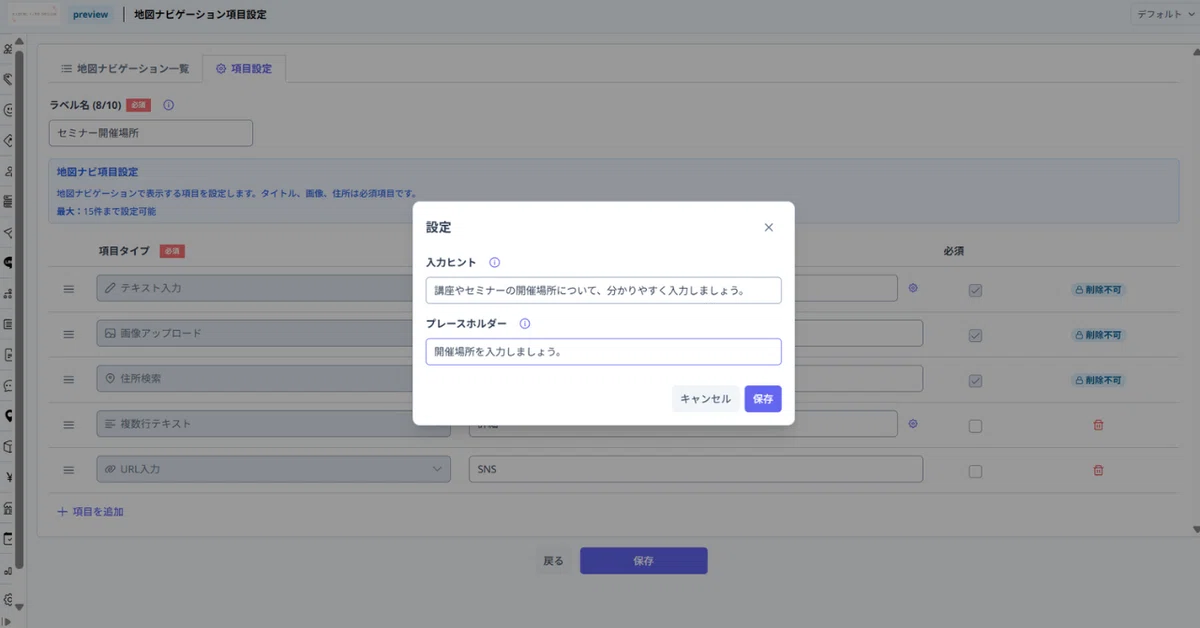Edit the ラベル名 field containing セミナー開催場所
The image size is (1200, 628).
pos(151,133)
